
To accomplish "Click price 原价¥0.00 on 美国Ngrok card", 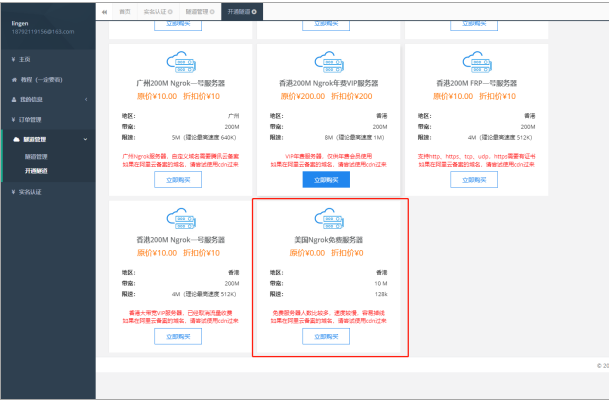I will 307,253.
